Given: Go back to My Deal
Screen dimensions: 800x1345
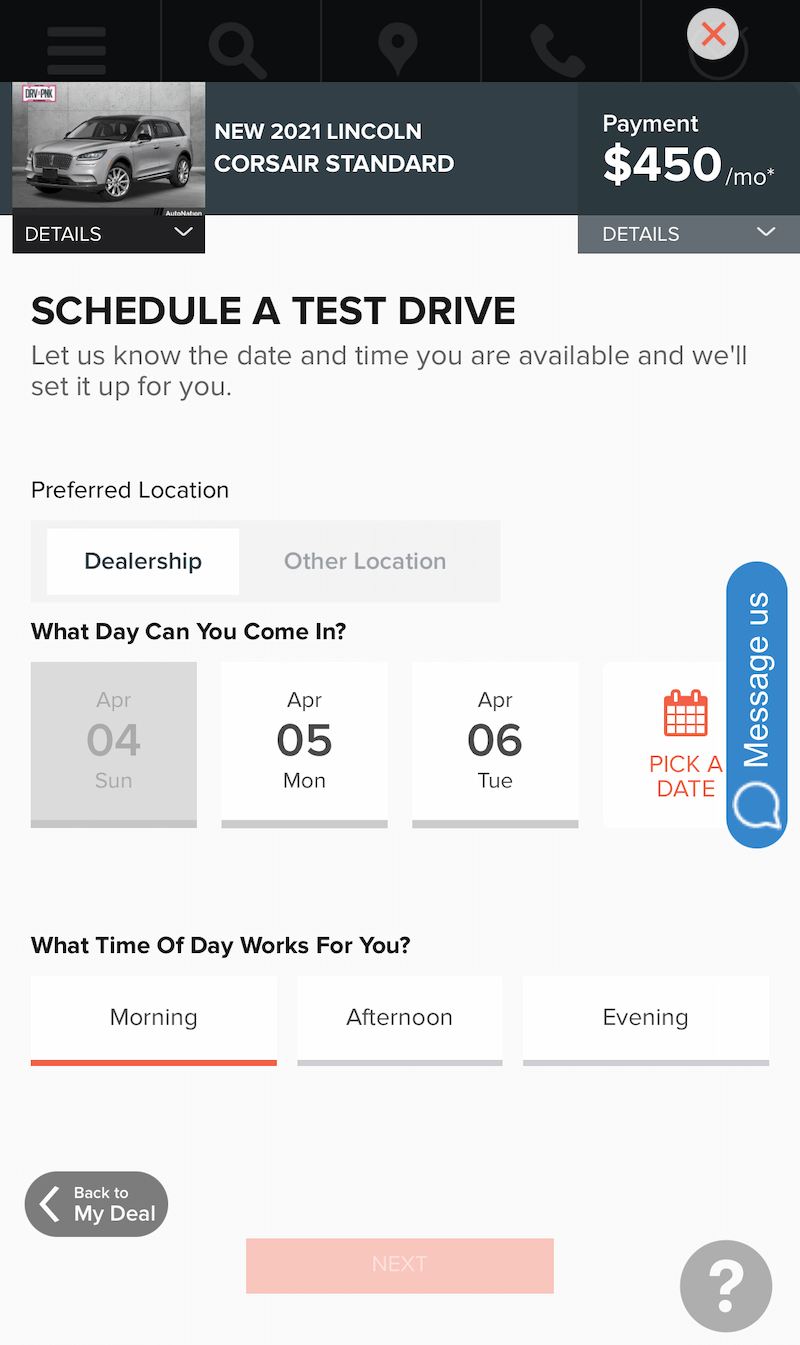Looking at the screenshot, I should [97, 1204].
